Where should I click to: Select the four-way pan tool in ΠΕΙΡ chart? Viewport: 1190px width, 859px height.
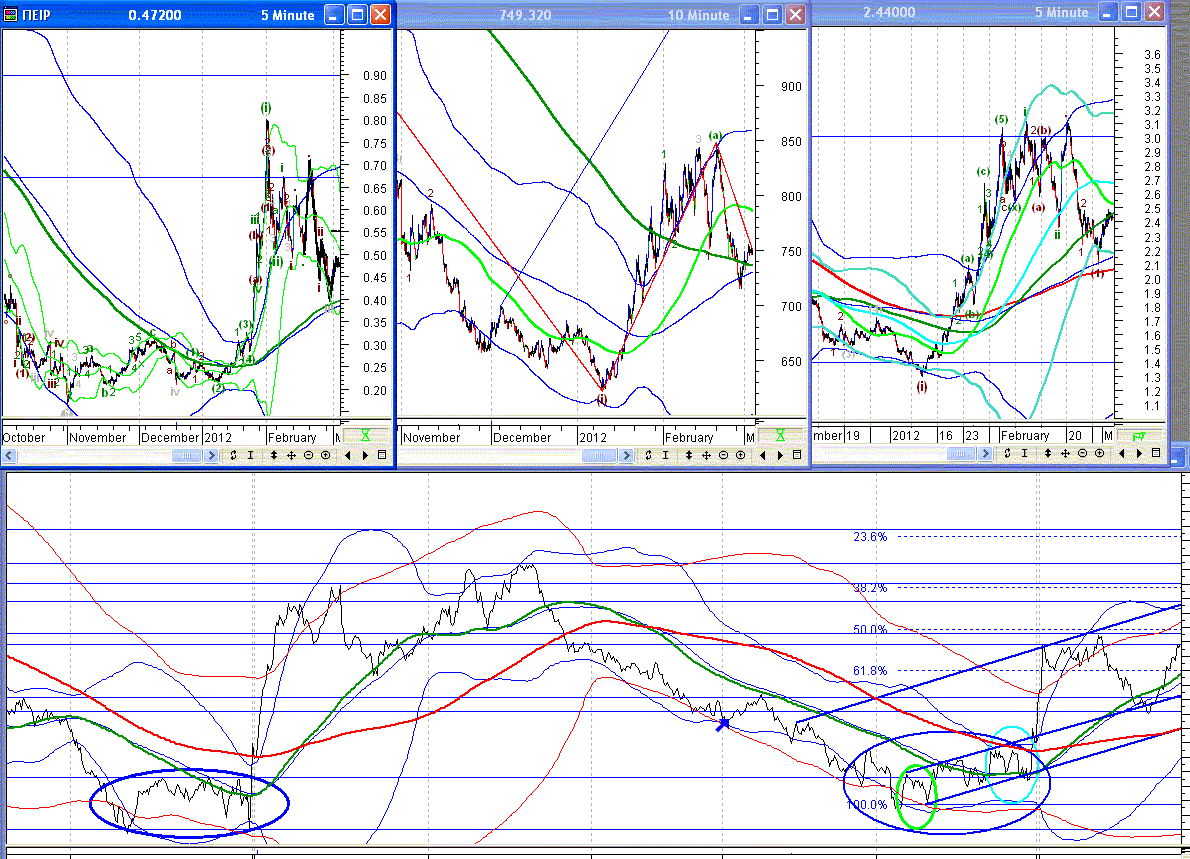[x=291, y=455]
